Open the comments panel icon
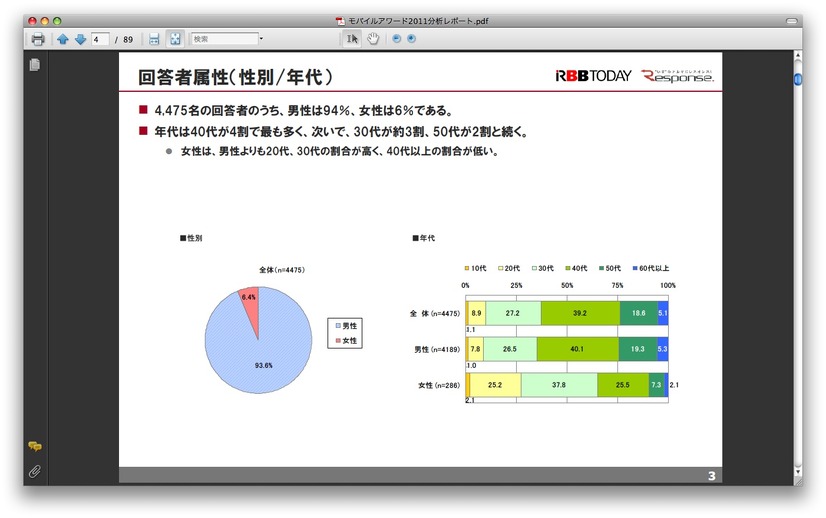This screenshot has height=518, width=826. [x=35, y=446]
